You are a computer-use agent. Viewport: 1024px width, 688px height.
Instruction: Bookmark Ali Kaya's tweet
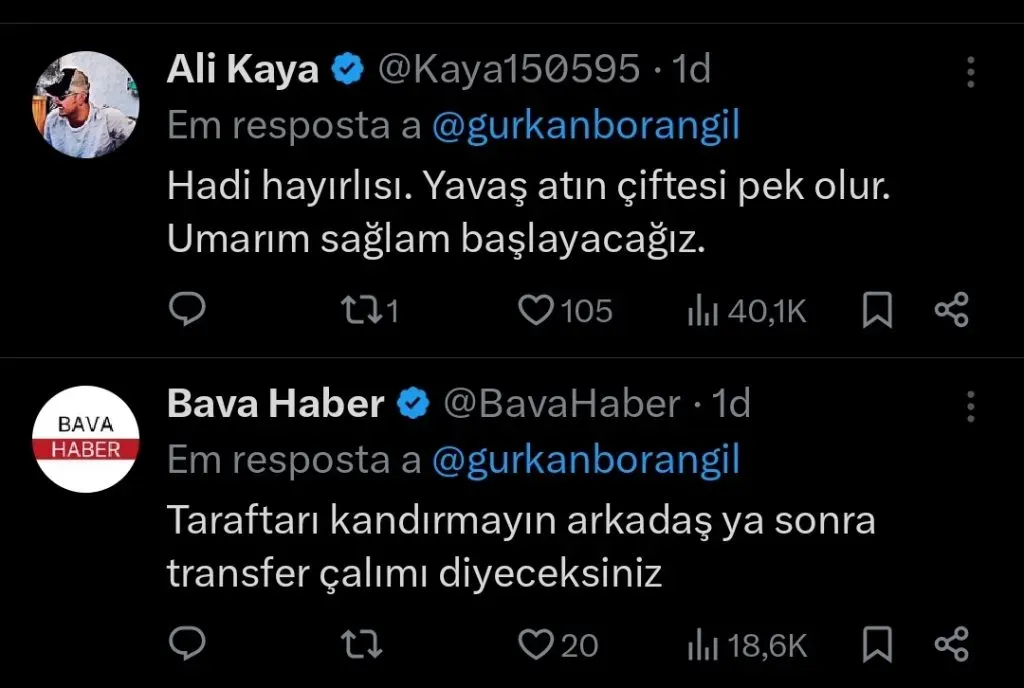tap(877, 310)
